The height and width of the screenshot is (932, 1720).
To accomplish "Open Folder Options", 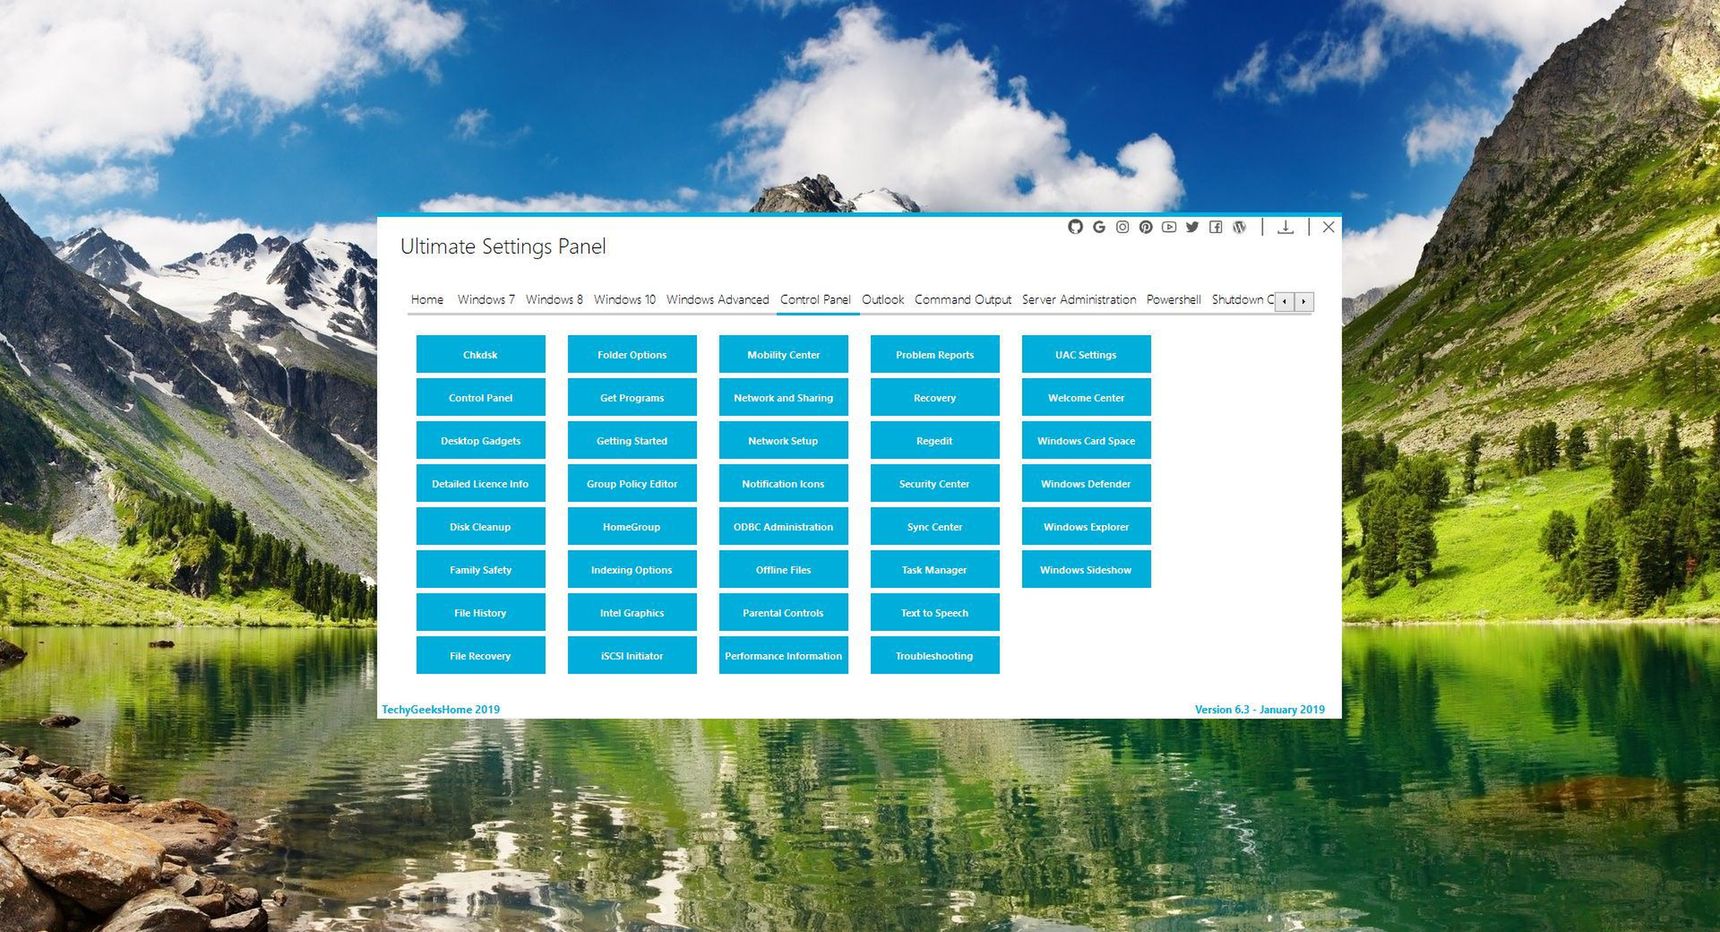I will [x=632, y=354].
